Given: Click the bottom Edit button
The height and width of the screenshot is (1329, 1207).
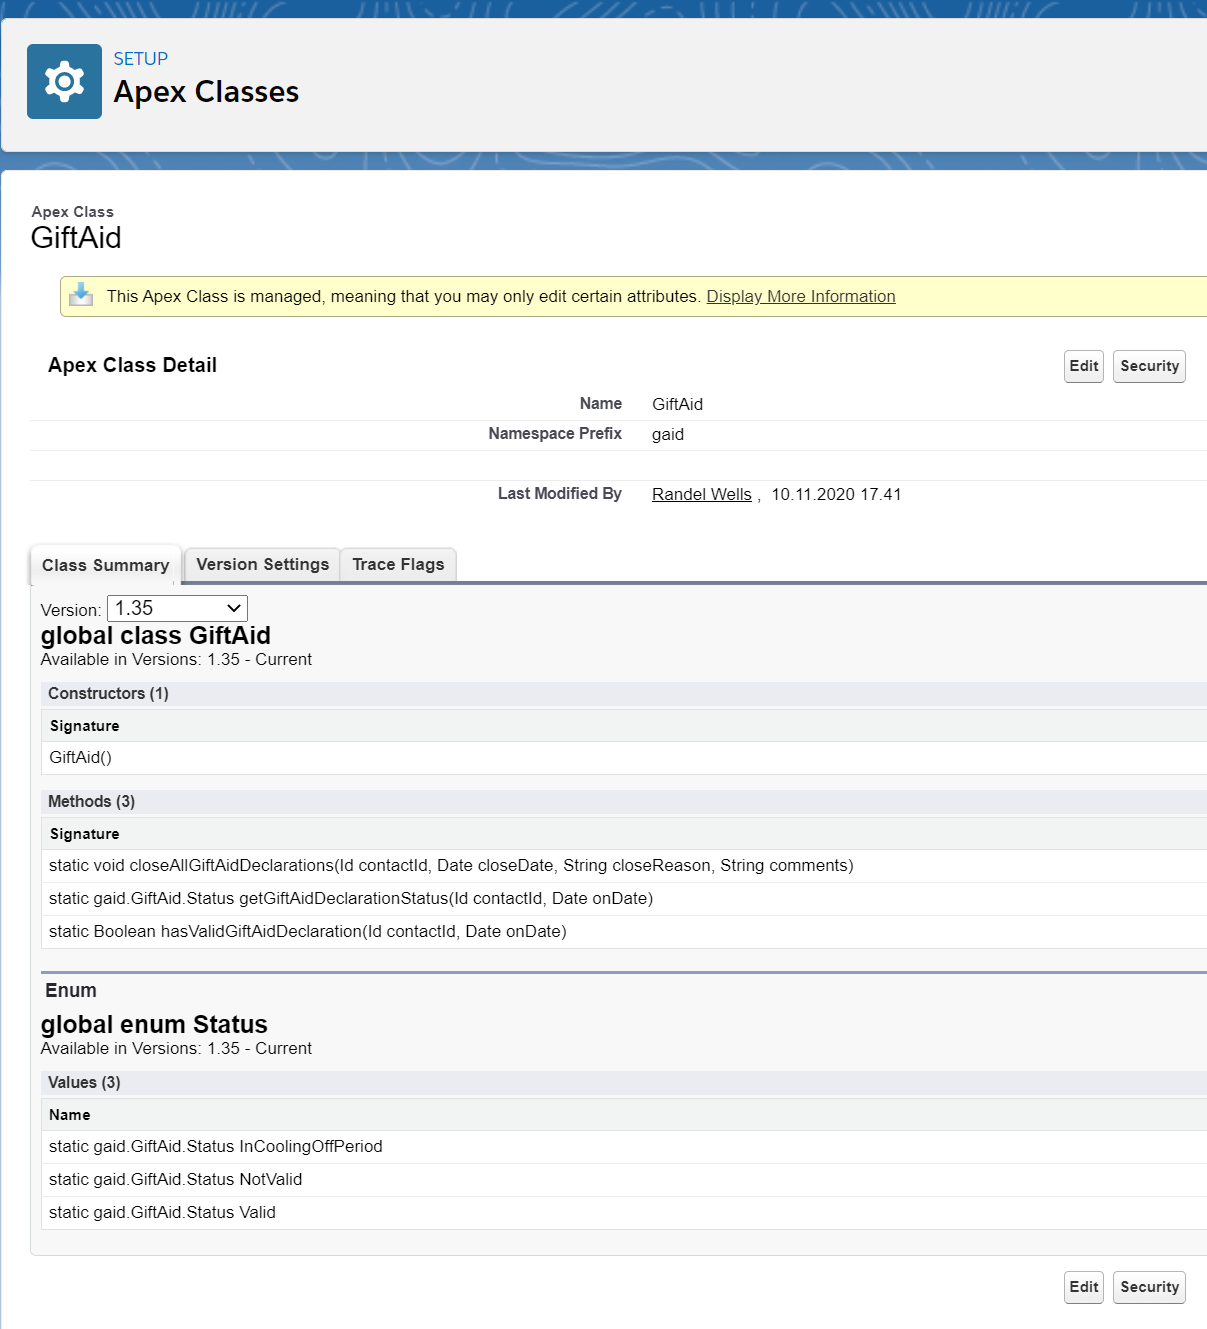Looking at the screenshot, I should click(1083, 1287).
